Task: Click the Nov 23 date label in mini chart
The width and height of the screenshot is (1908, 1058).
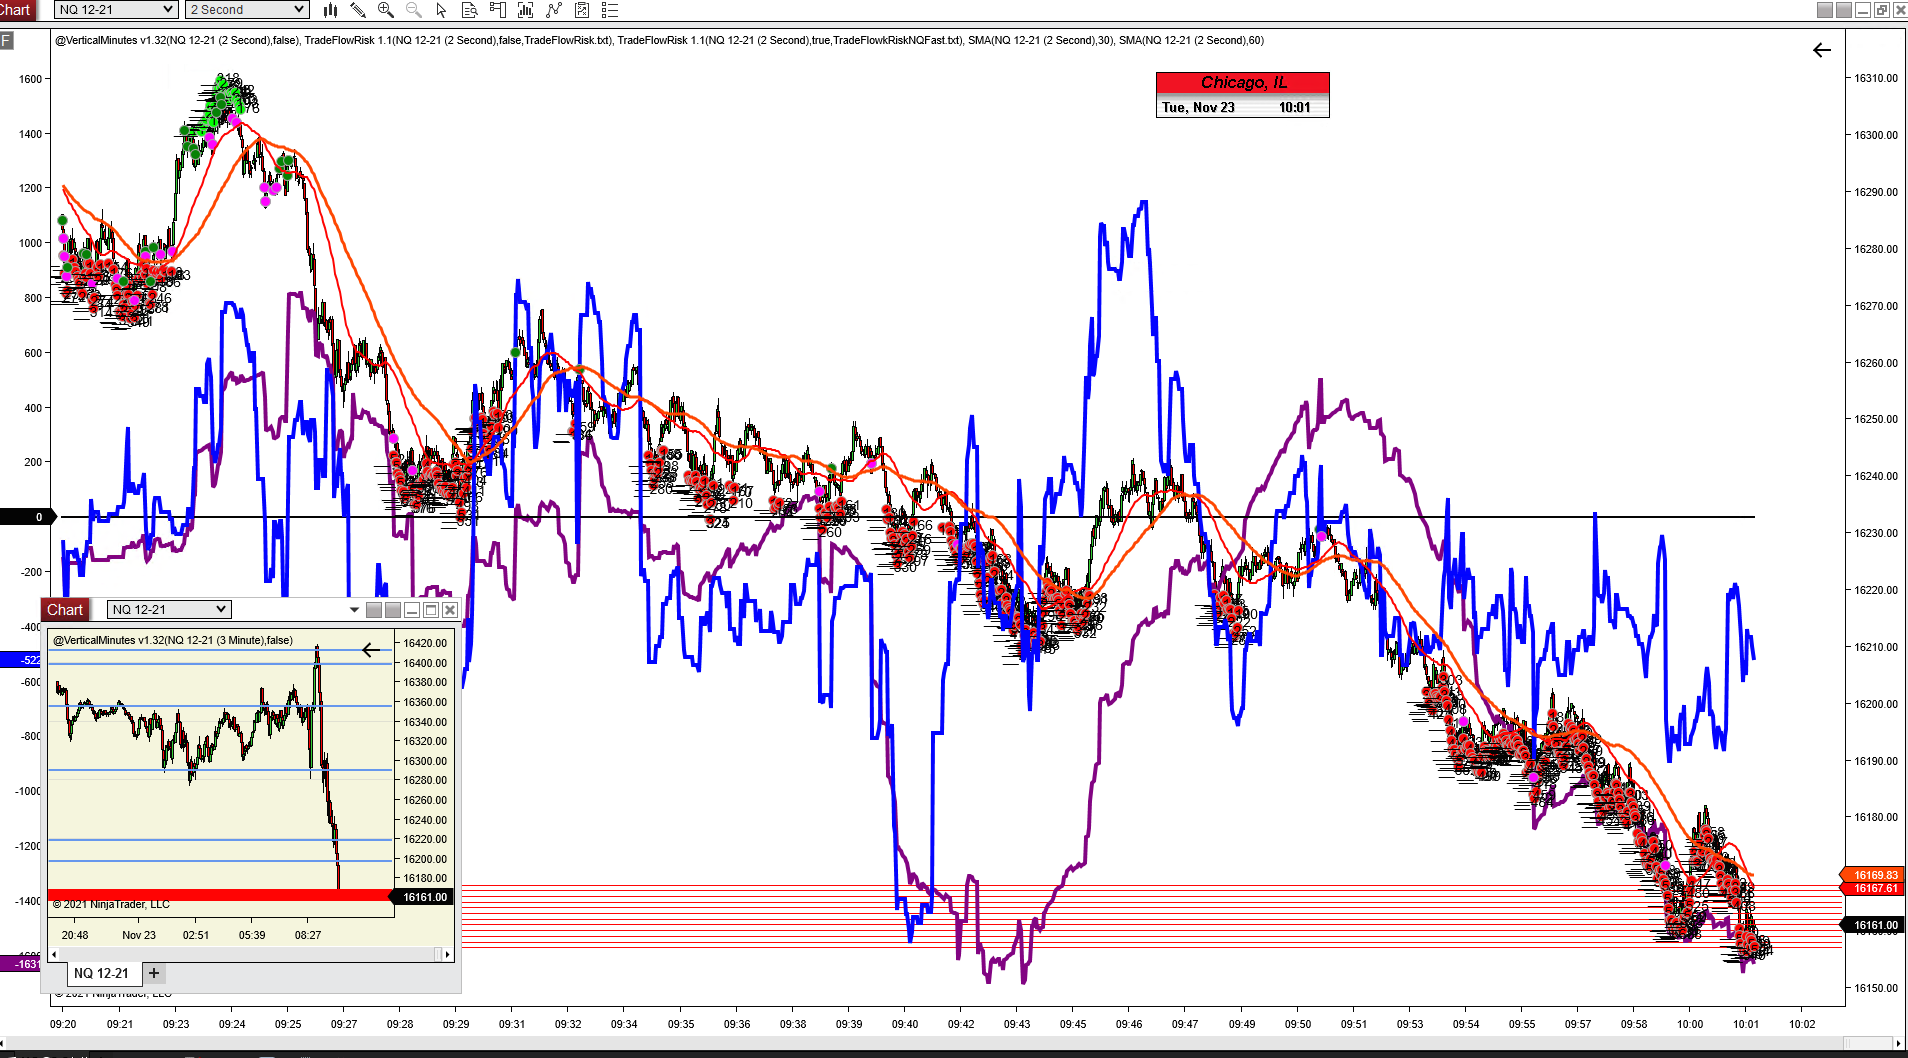Action: (139, 935)
